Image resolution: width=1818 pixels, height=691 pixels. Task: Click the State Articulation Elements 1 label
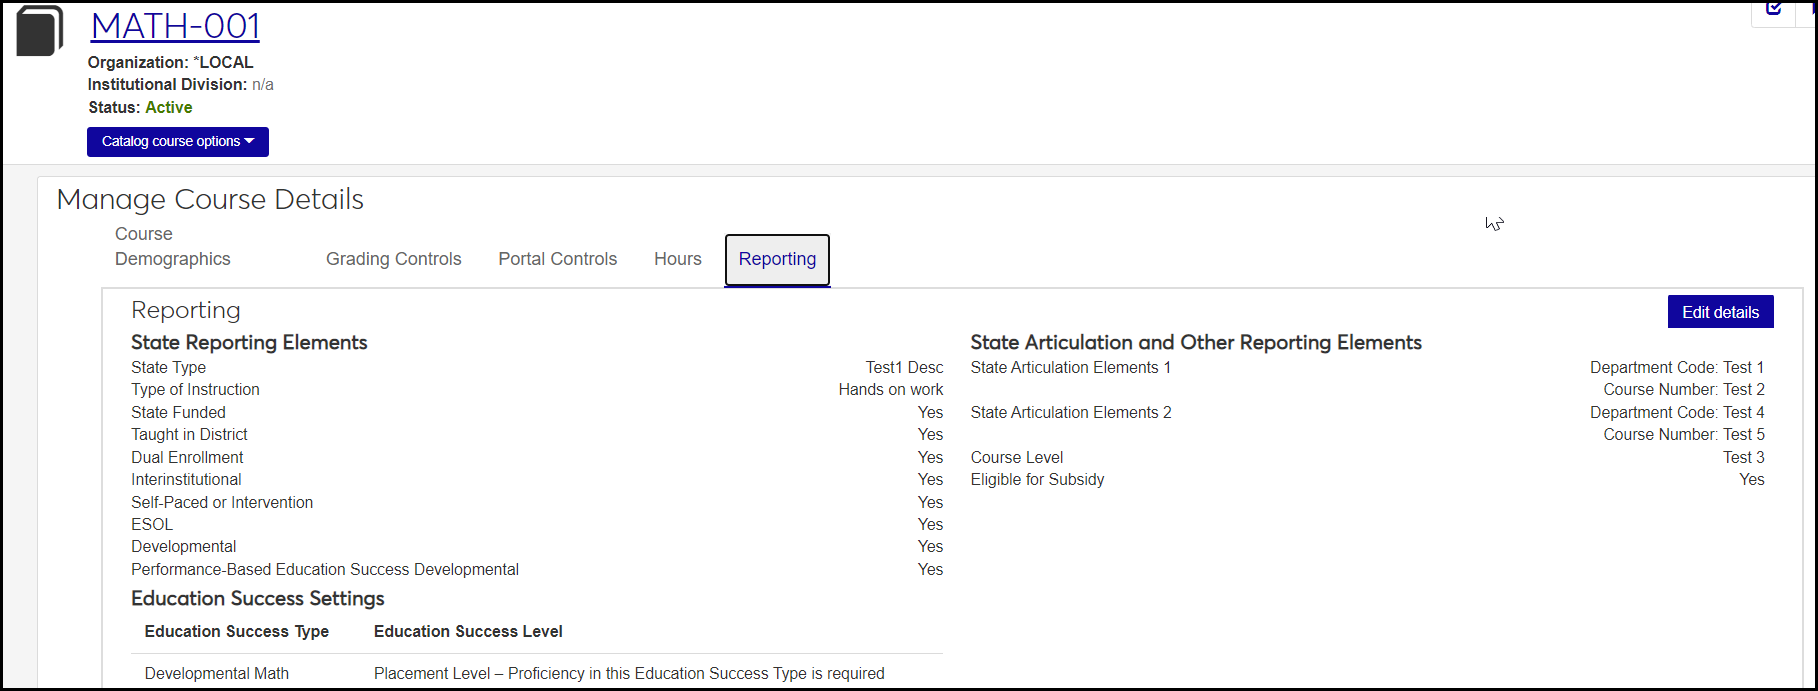pyautogui.click(x=1070, y=368)
